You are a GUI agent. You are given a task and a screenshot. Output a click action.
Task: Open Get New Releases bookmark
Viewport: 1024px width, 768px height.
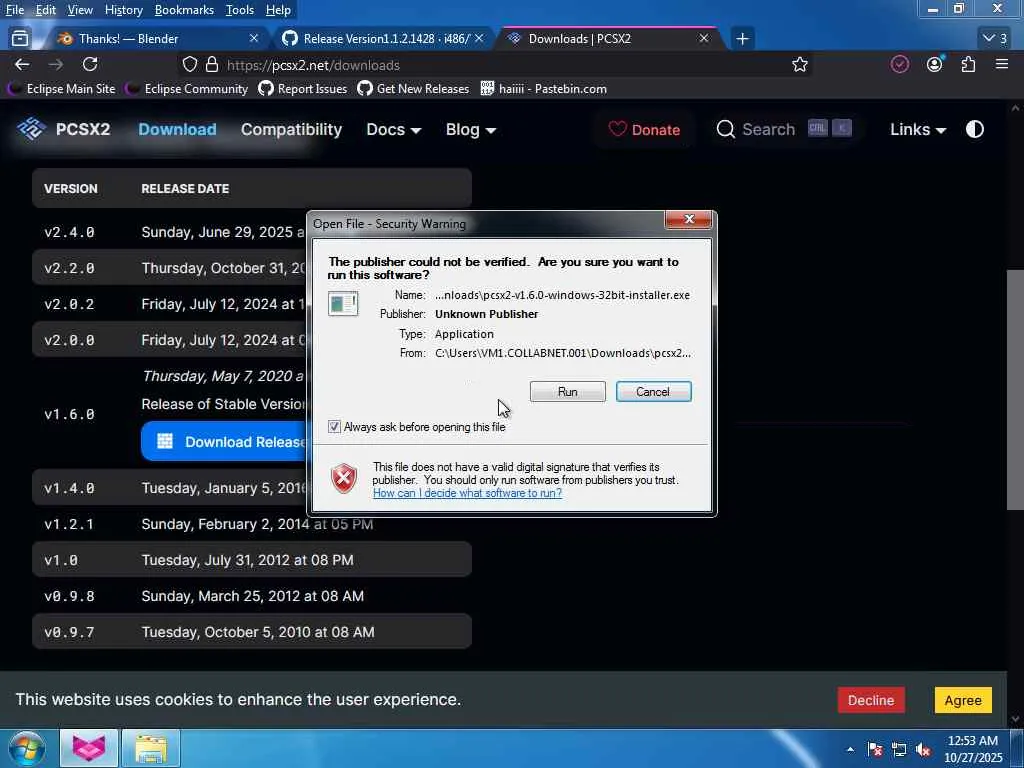(413, 89)
